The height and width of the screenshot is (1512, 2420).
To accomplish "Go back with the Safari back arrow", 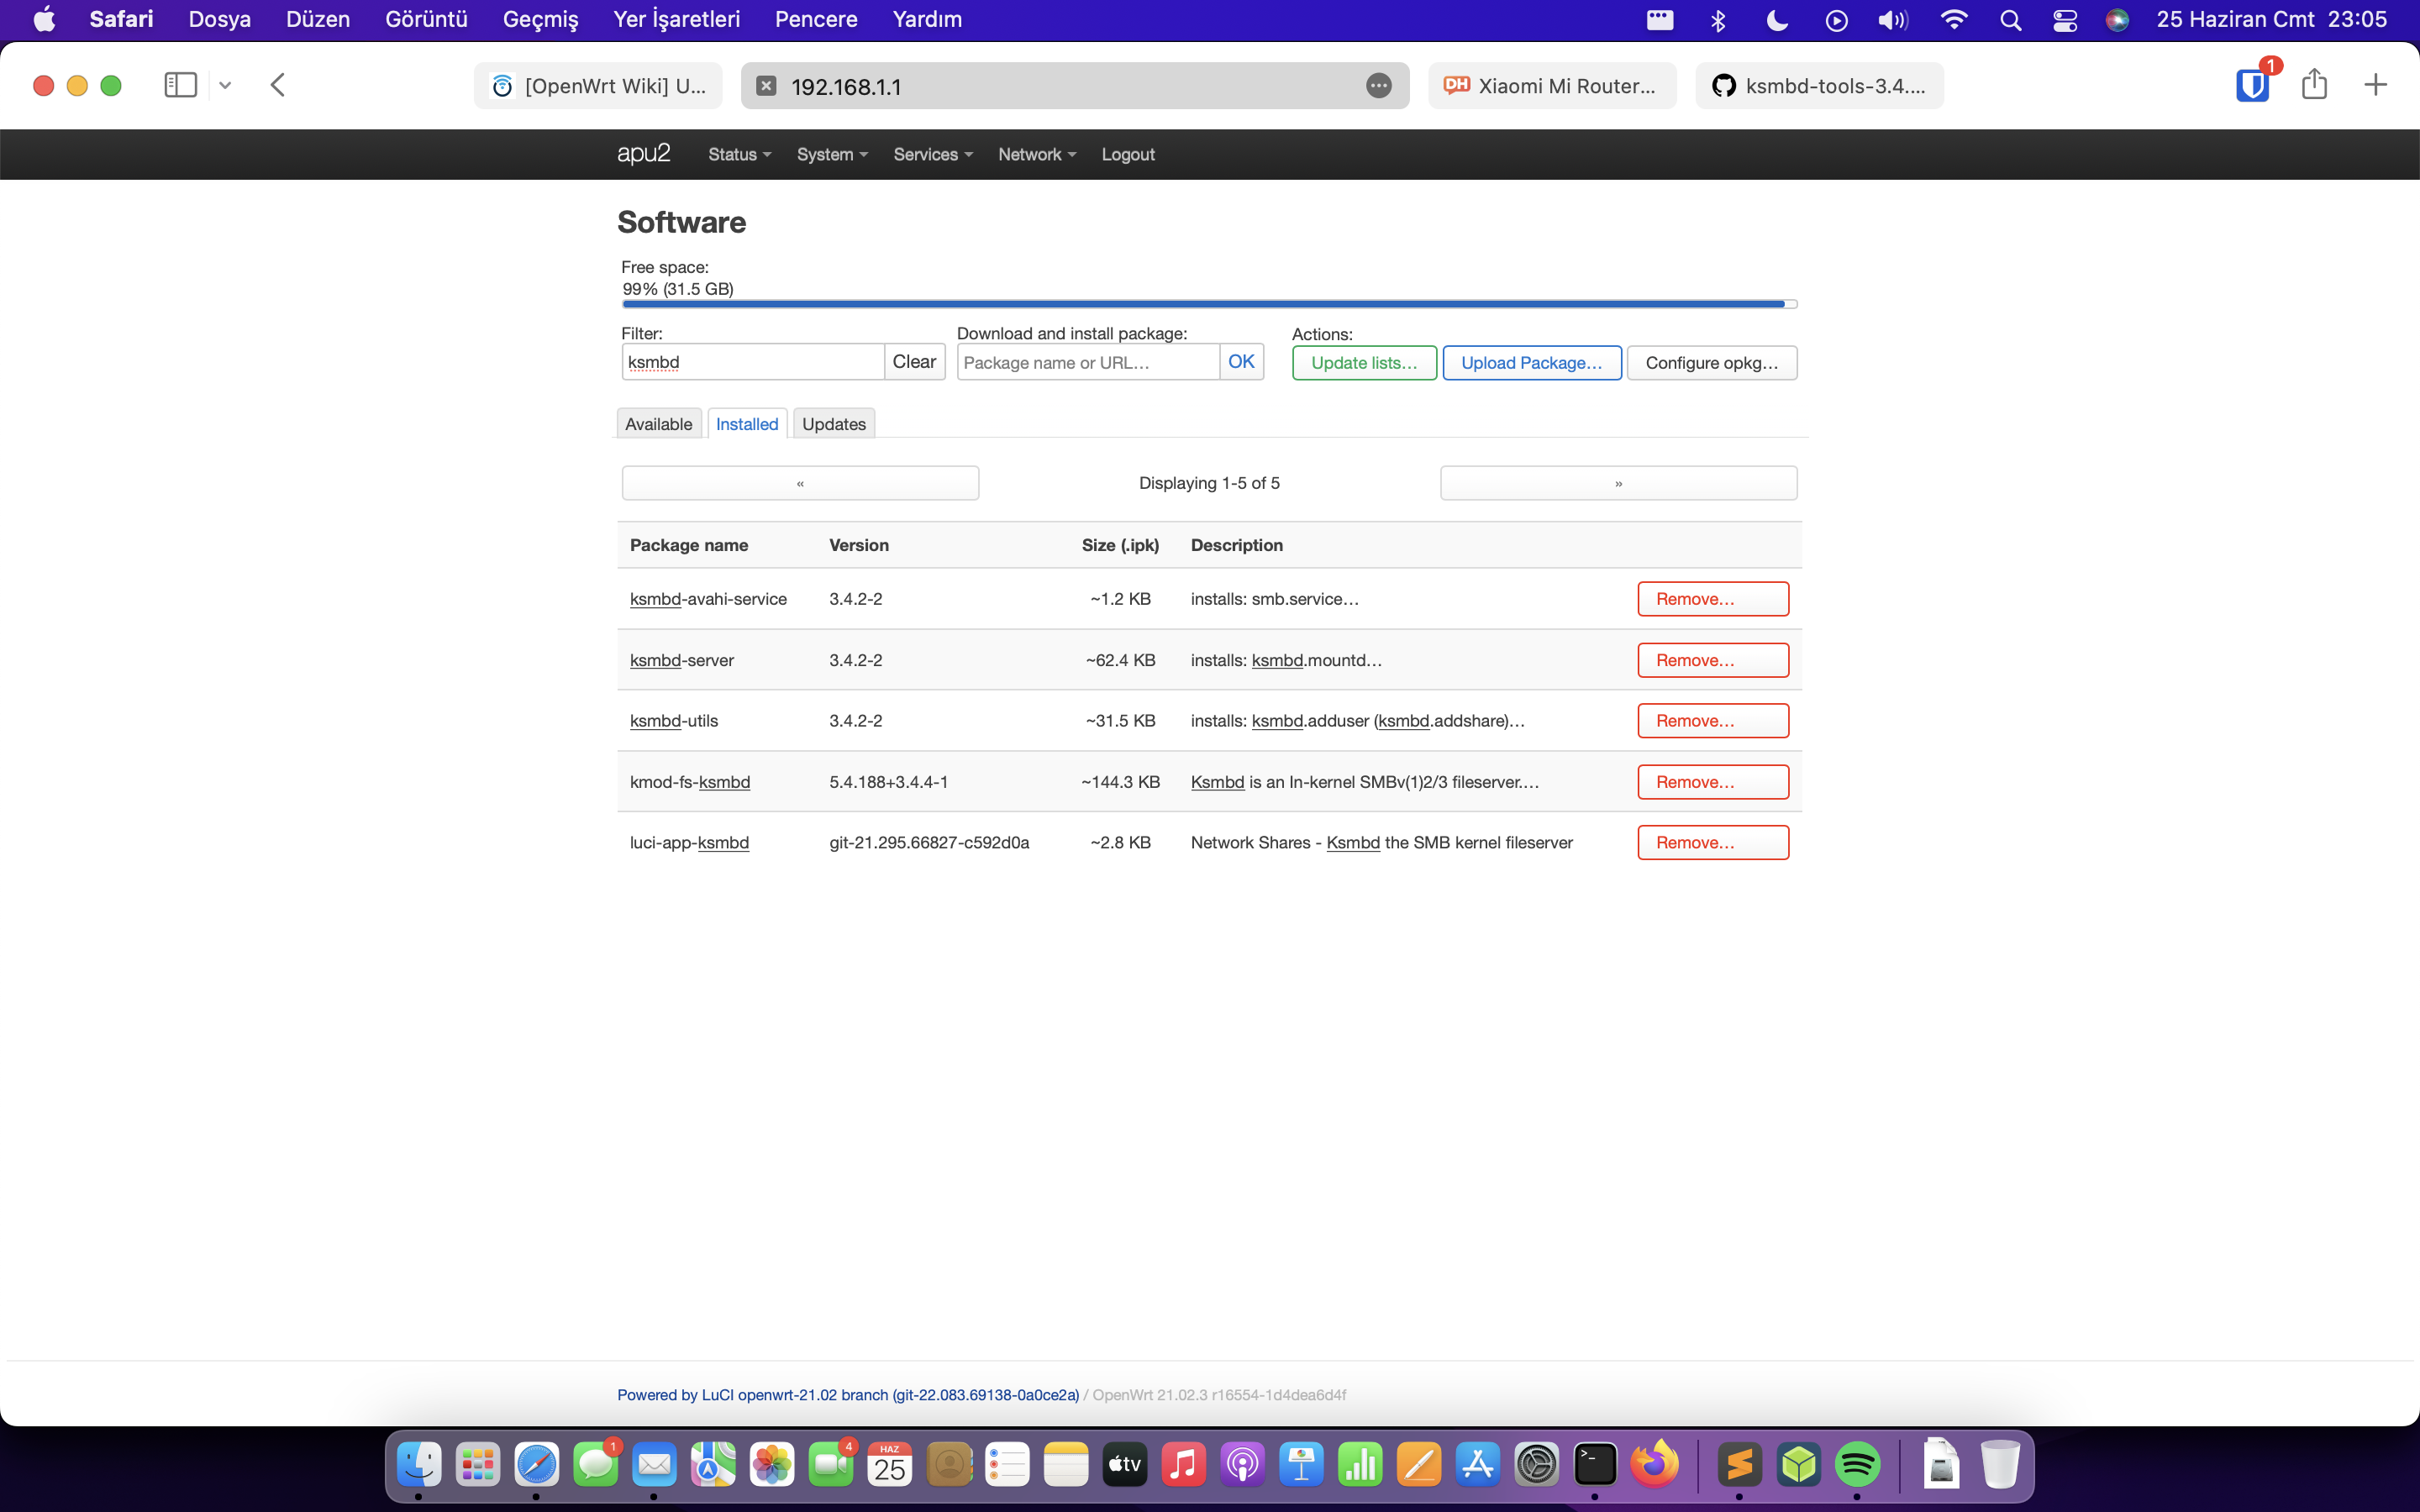I will tap(278, 85).
